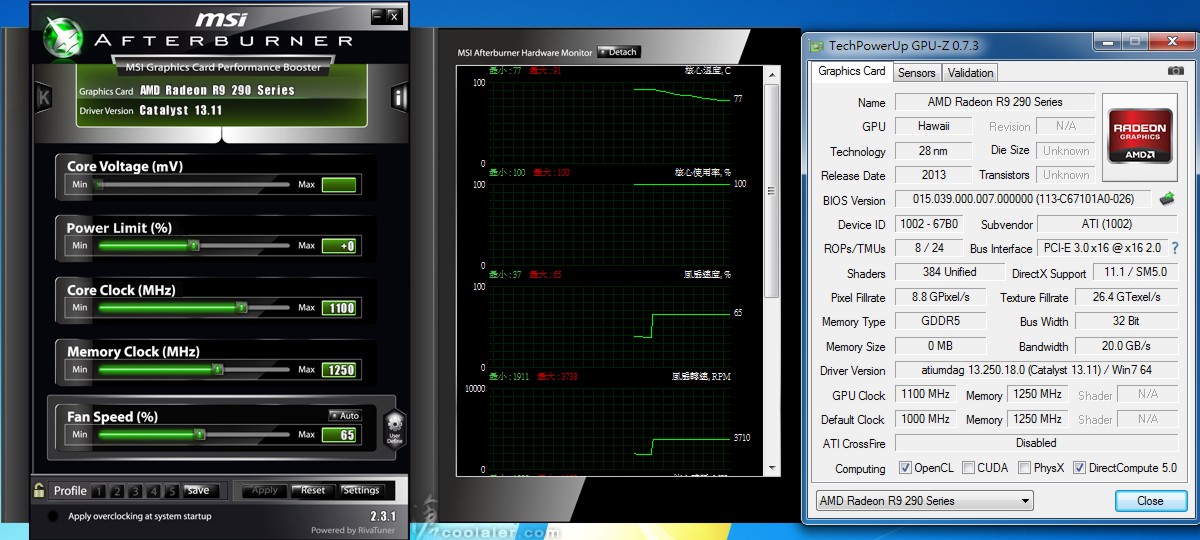Viewport: 1200px width, 540px height.
Task: Switch to the Sensors tab
Action: 916,72
